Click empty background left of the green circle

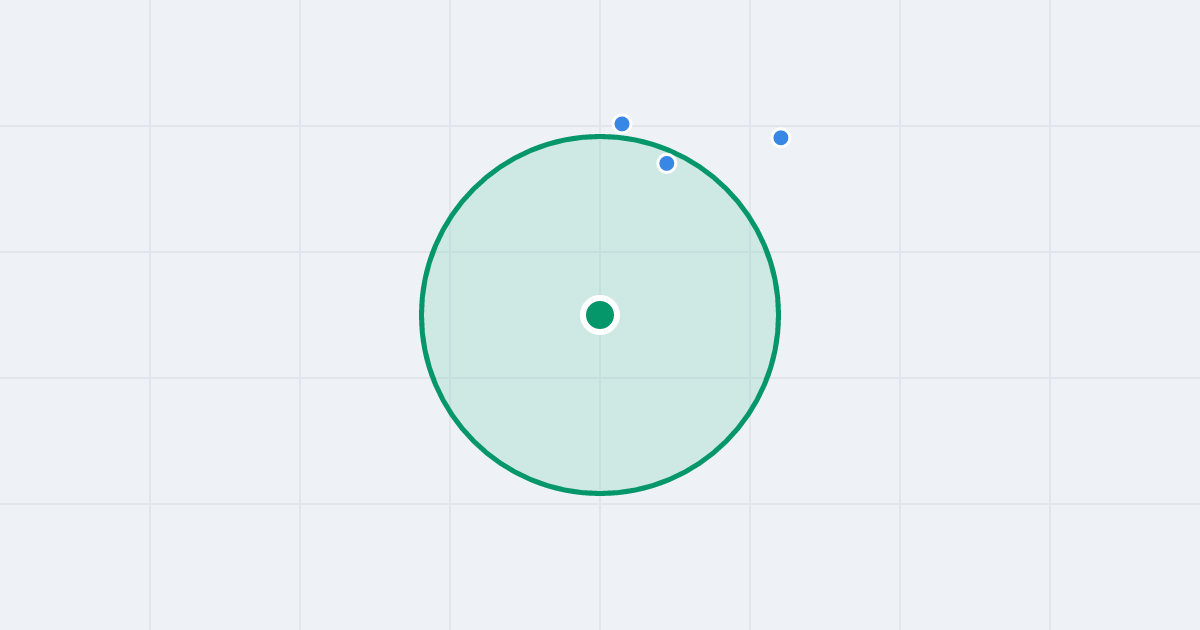click(x=250, y=315)
